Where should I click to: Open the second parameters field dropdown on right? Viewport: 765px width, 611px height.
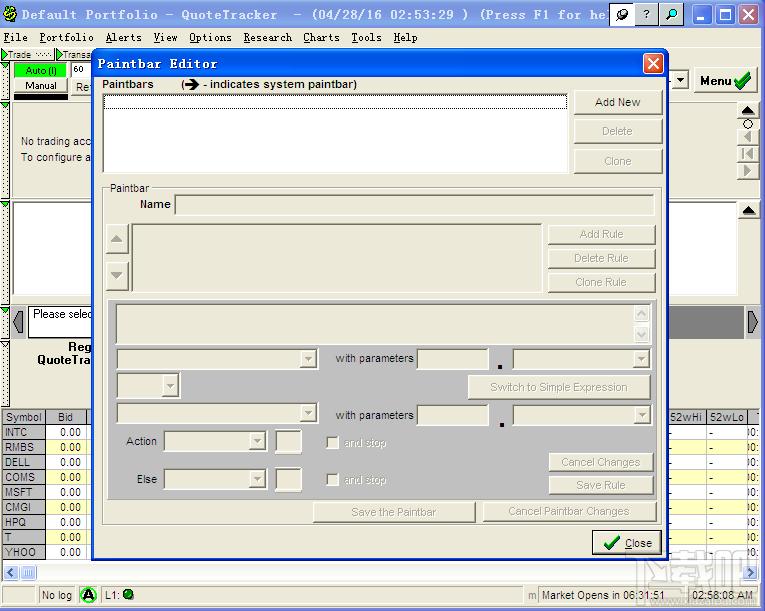[x=641, y=415]
